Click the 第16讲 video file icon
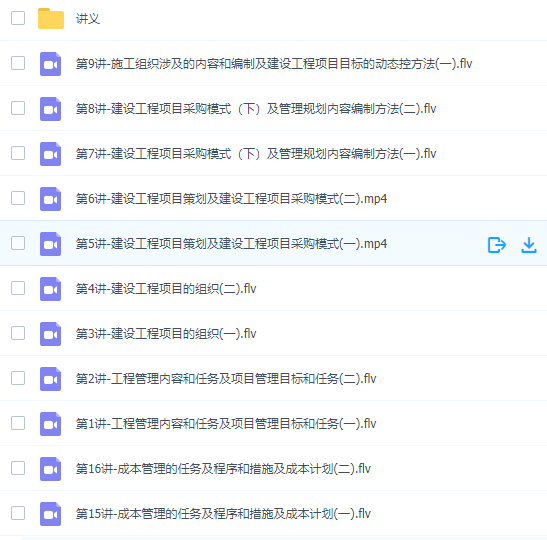The width and height of the screenshot is (547, 540). coord(51,469)
